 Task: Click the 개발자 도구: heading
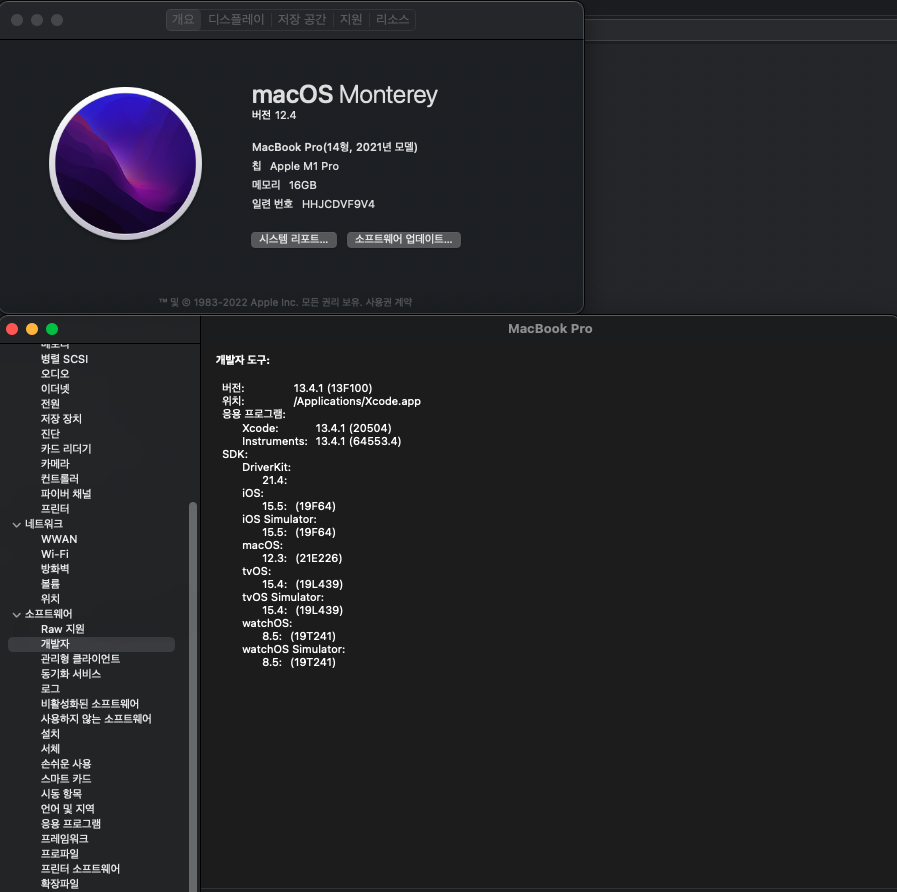tap(243, 360)
